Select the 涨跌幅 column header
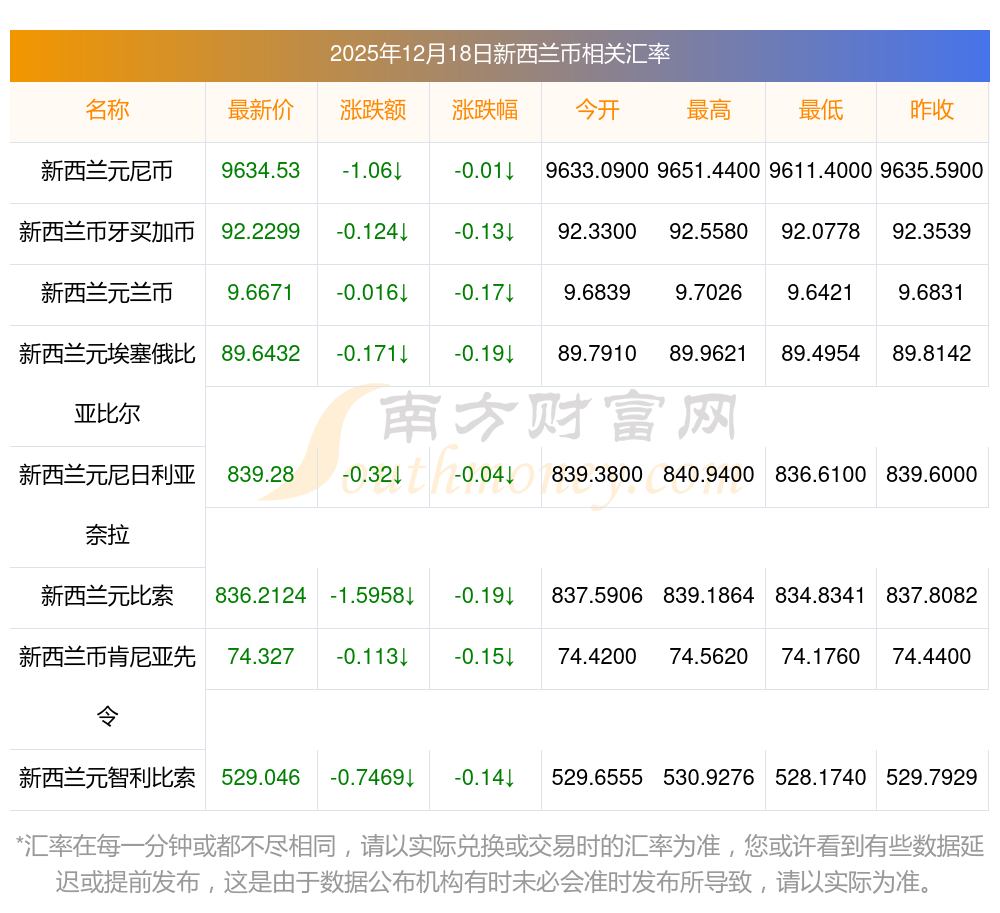 485,110
